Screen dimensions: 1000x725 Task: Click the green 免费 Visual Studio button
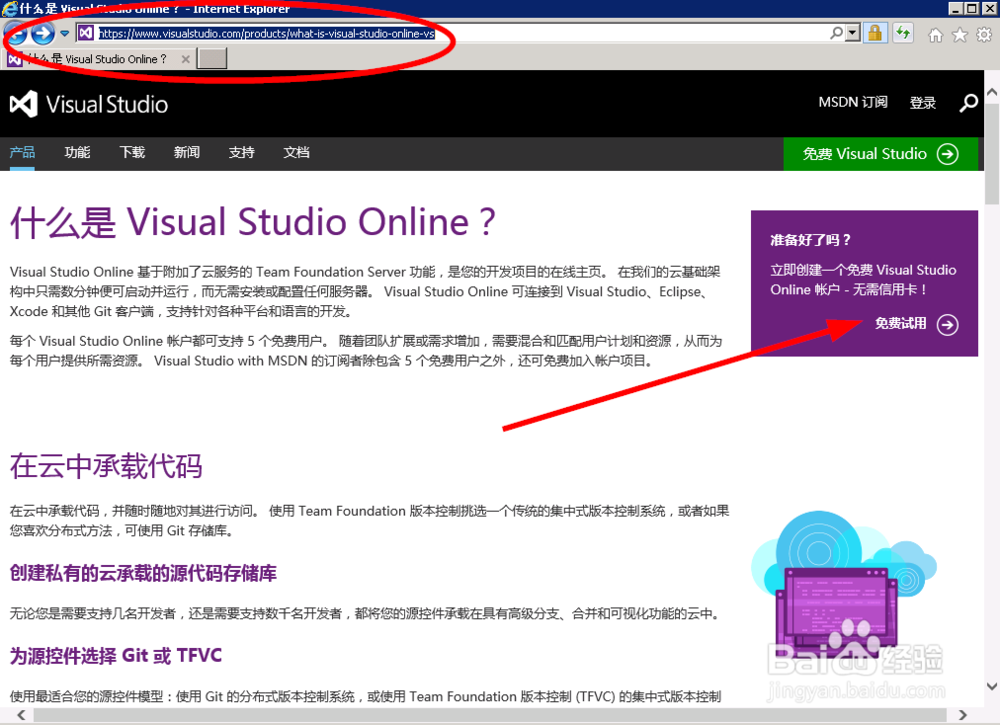pyautogui.click(x=881, y=154)
